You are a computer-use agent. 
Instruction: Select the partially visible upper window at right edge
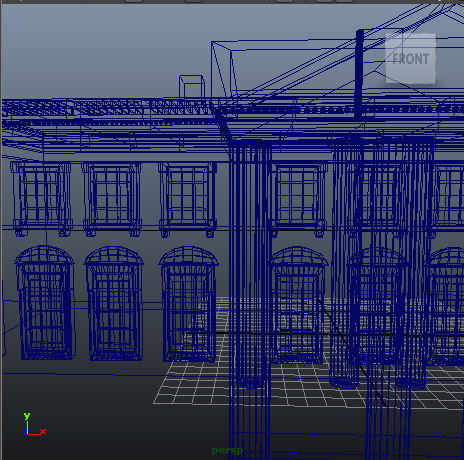(x=448, y=199)
